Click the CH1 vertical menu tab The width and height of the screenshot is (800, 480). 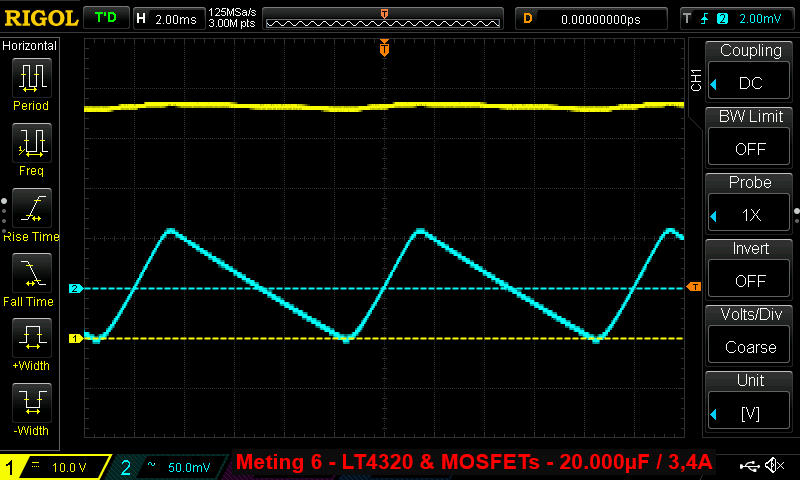(696, 81)
